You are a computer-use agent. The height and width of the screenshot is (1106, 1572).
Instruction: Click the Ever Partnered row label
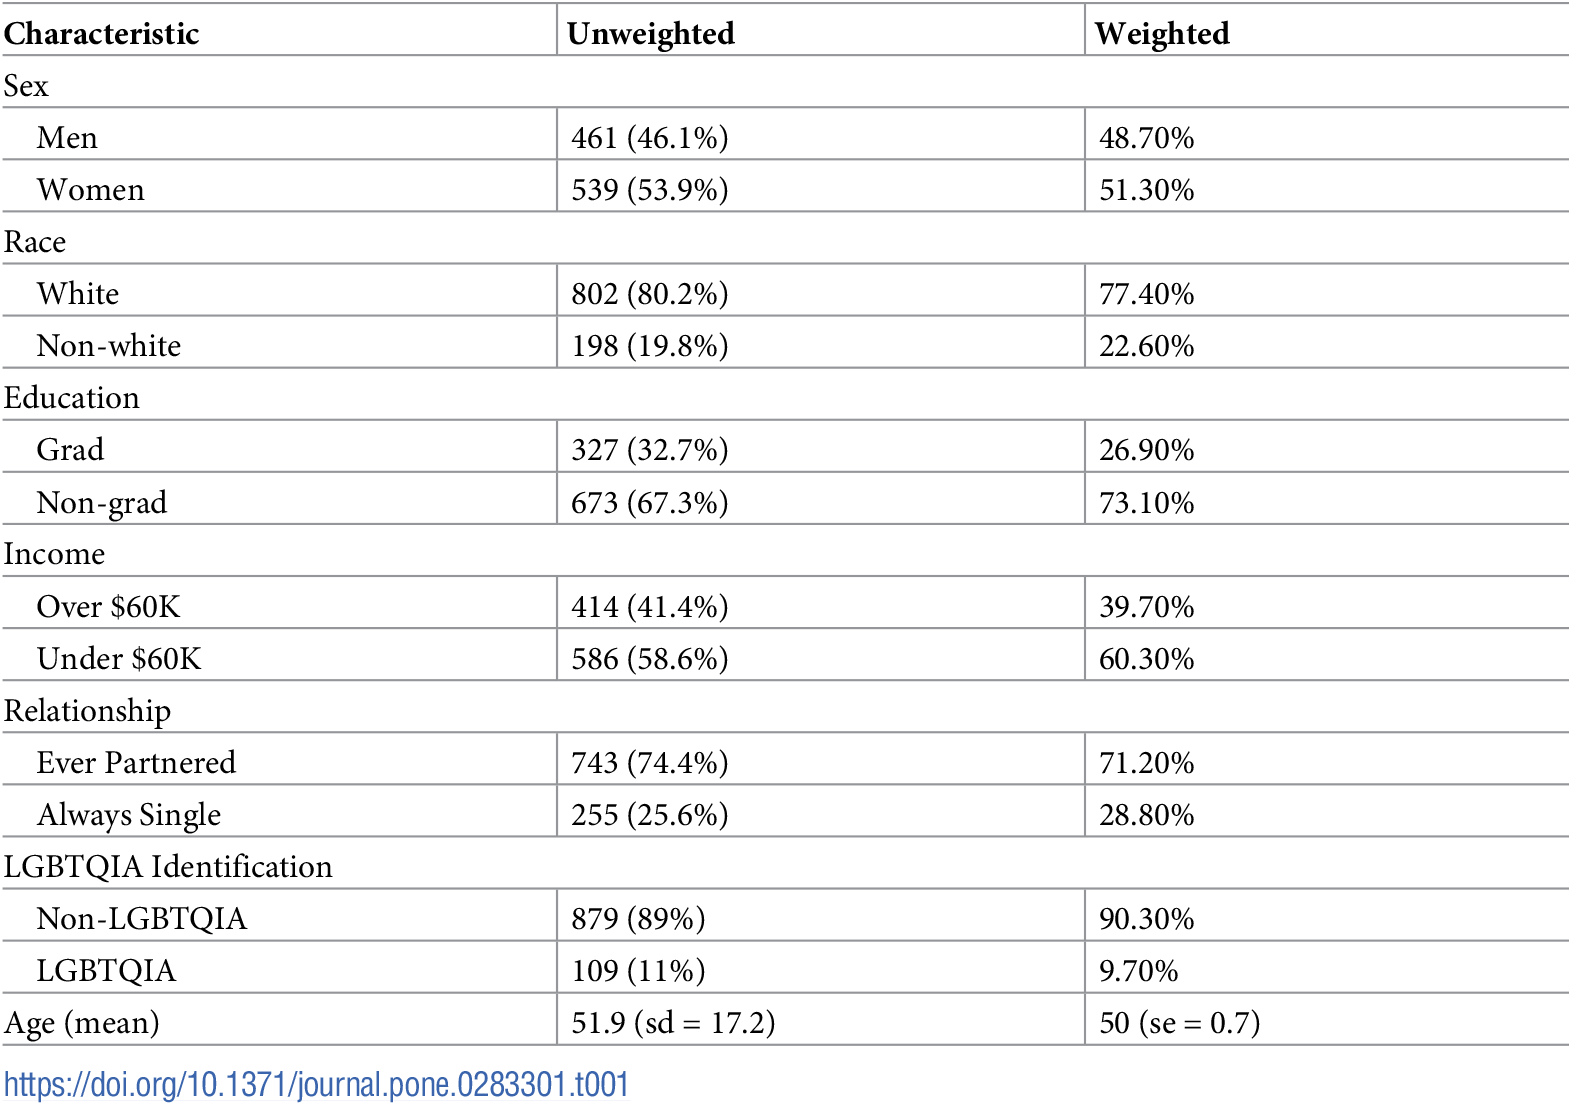click(136, 763)
